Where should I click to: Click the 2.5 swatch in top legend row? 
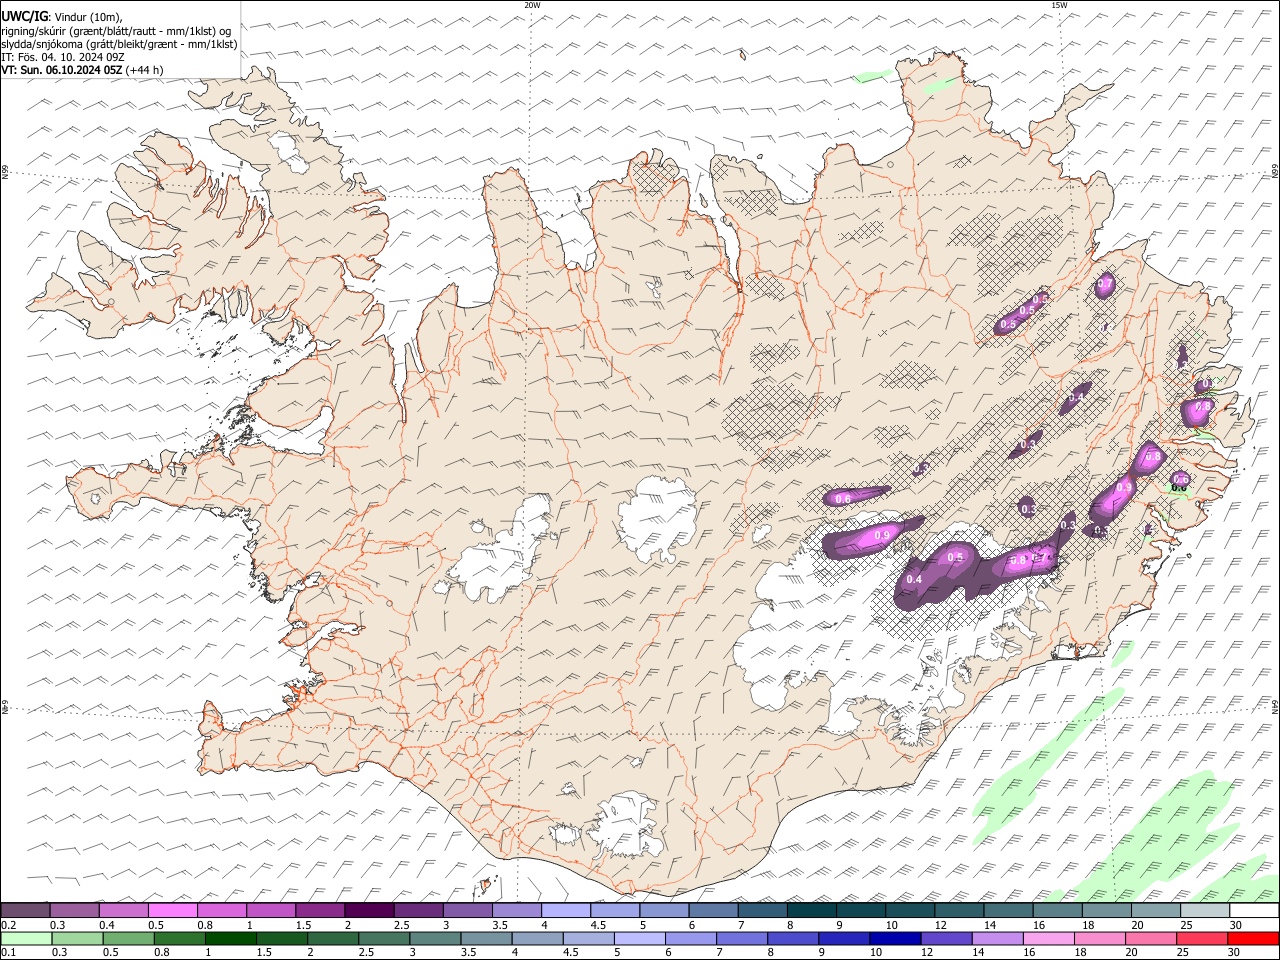tap(418, 910)
